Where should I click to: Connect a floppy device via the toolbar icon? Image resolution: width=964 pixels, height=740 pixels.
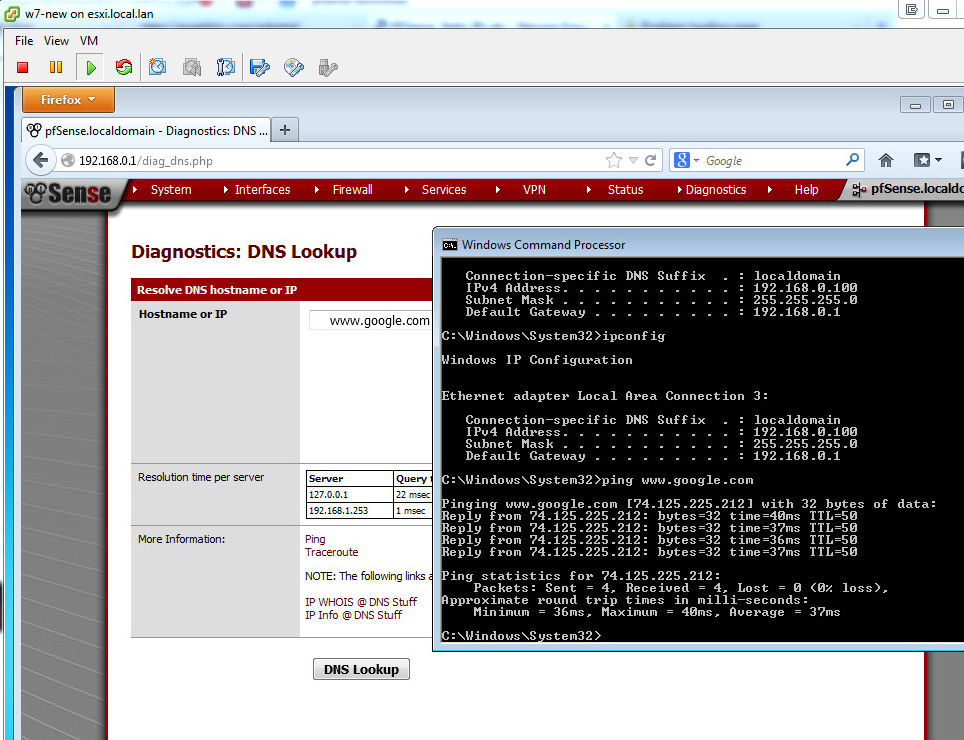[259, 67]
